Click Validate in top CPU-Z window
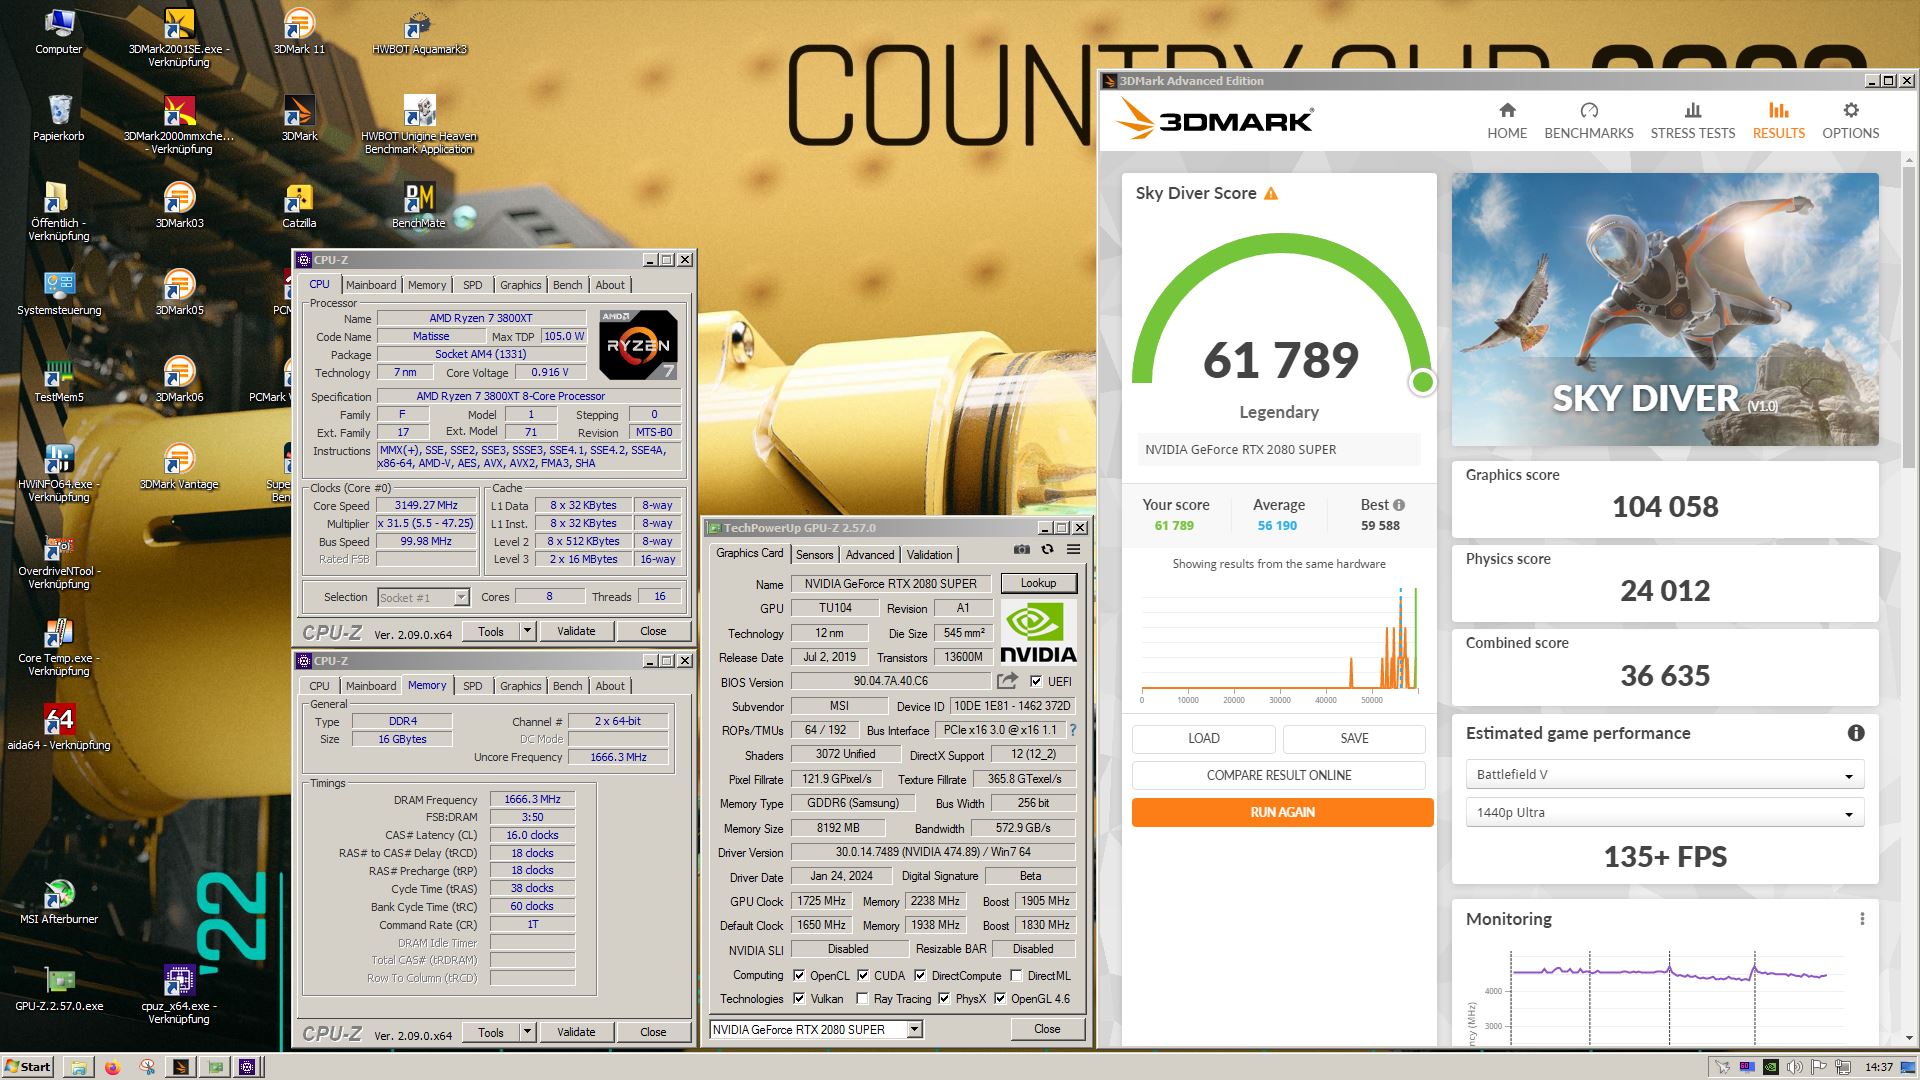 (576, 631)
